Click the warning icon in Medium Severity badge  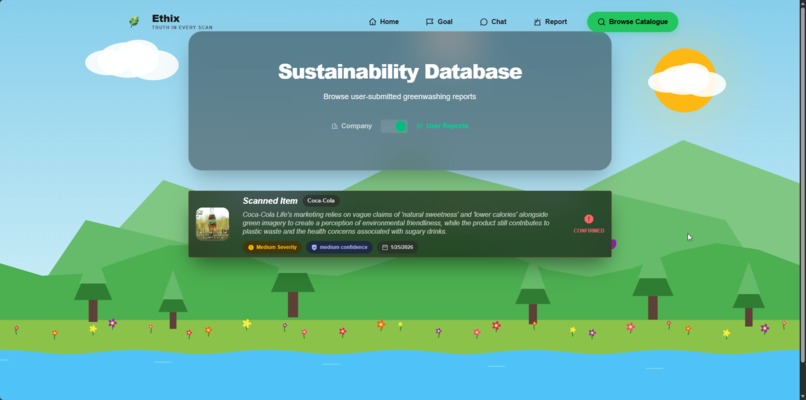(x=251, y=247)
